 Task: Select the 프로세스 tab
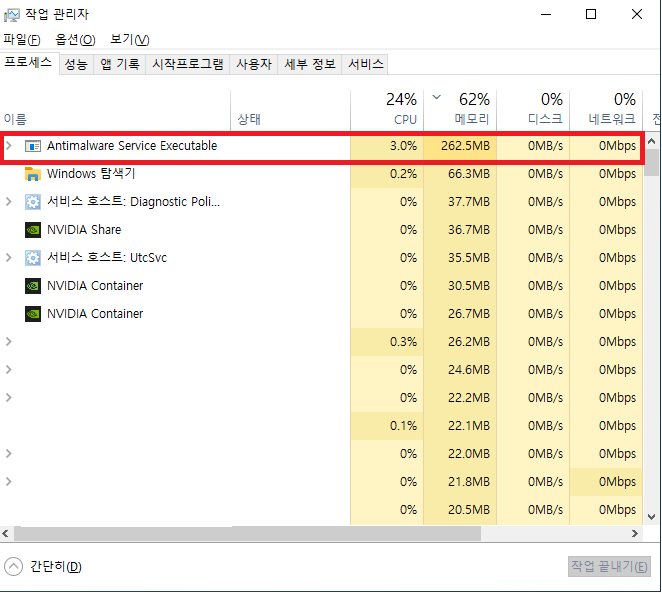(x=28, y=63)
